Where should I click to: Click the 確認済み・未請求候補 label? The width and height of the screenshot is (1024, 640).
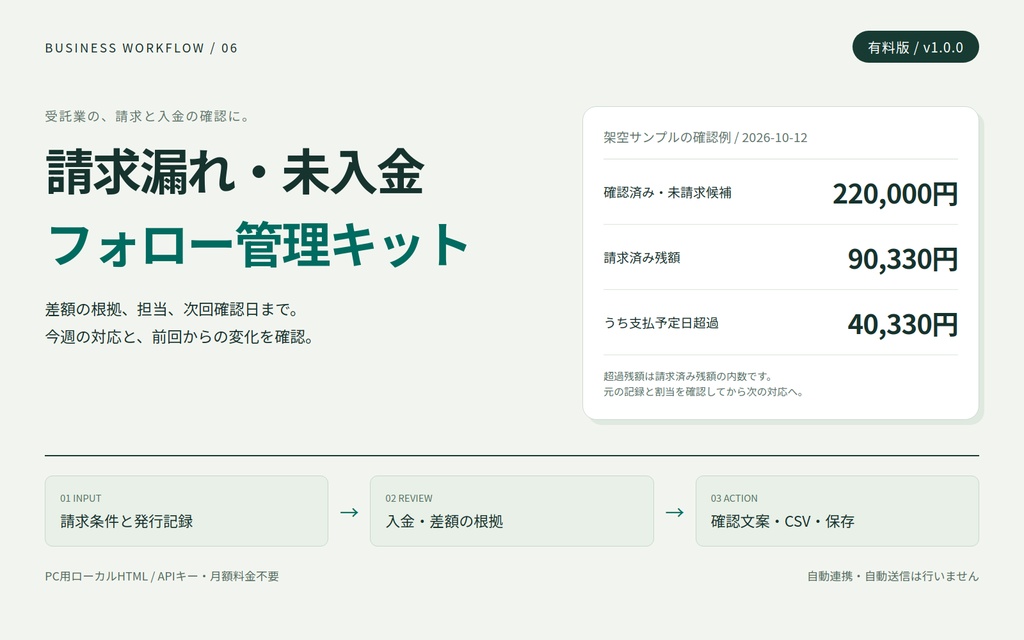click(x=667, y=193)
